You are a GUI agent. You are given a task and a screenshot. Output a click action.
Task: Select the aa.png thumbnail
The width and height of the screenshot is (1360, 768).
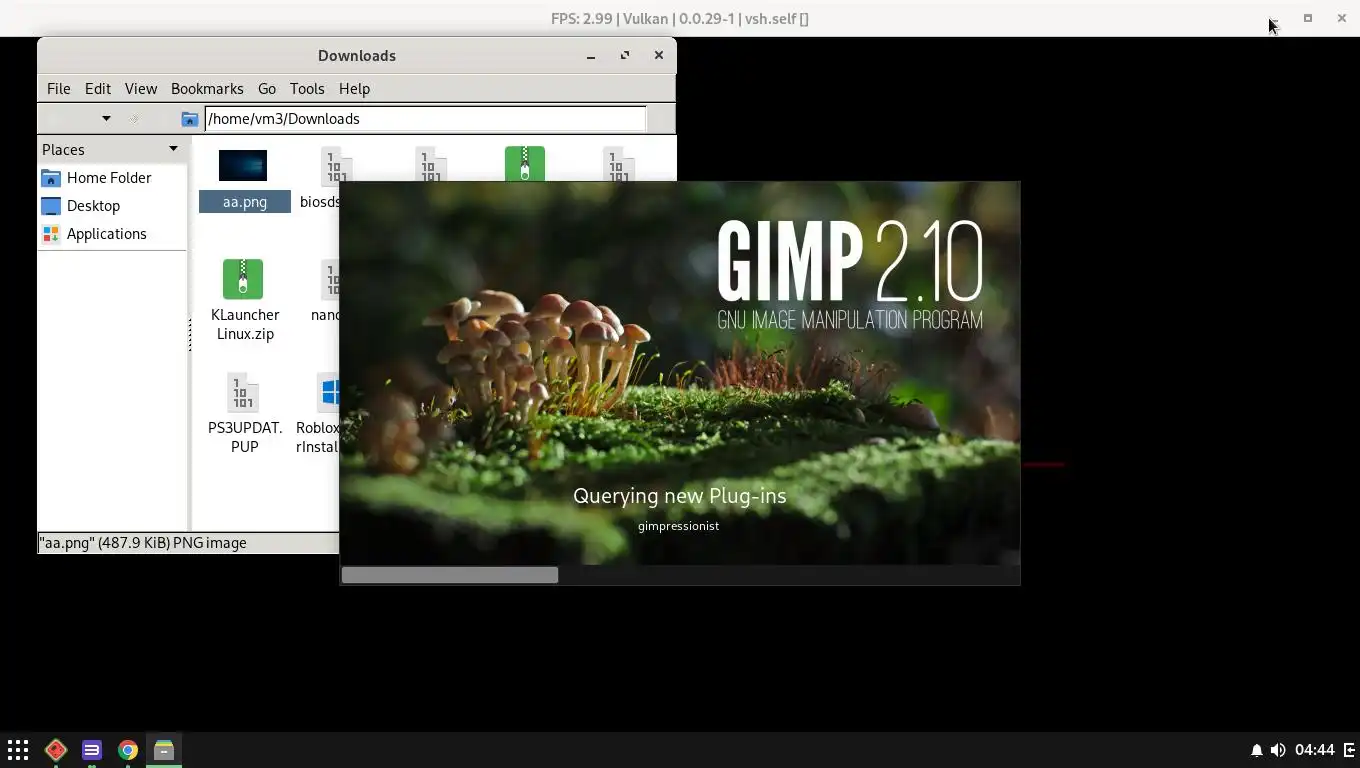coord(243,165)
